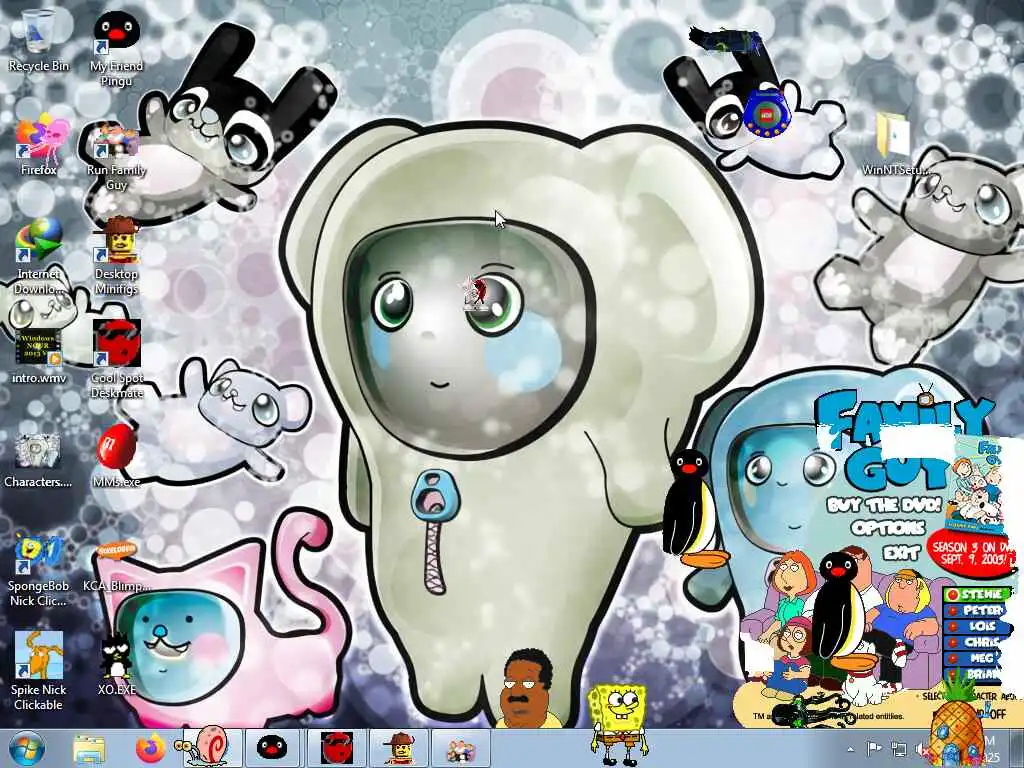Open the Action Center flag in tray

coord(874,748)
